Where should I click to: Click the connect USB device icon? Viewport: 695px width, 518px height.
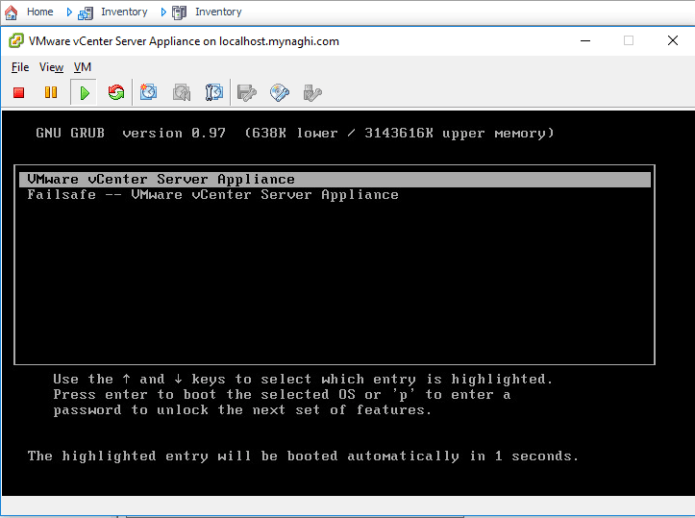pyautogui.click(x=312, y=93)
